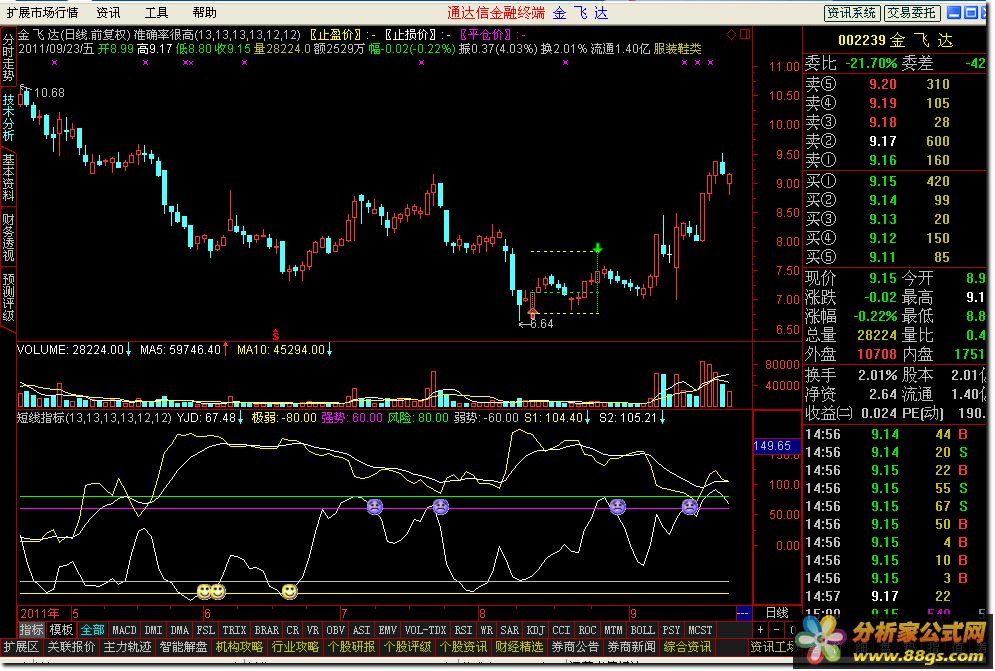
Task: Click the 〖止盈价〗 label
Action: tap(337, 34)
